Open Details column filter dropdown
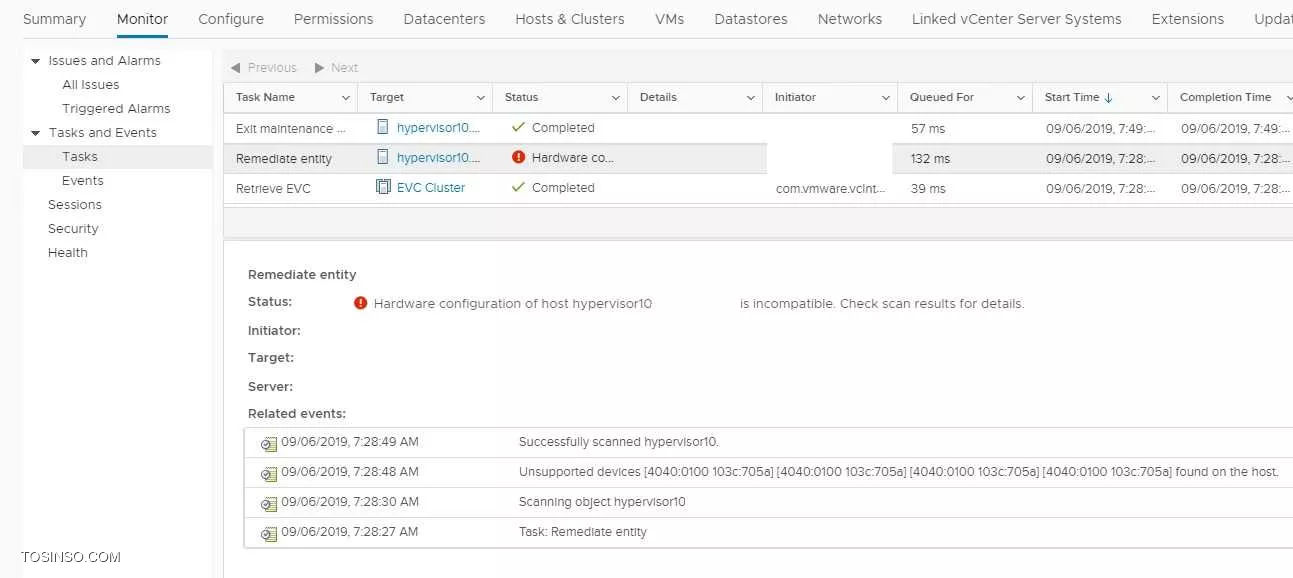Screen dimensions: 1293x578 [751, 98]
